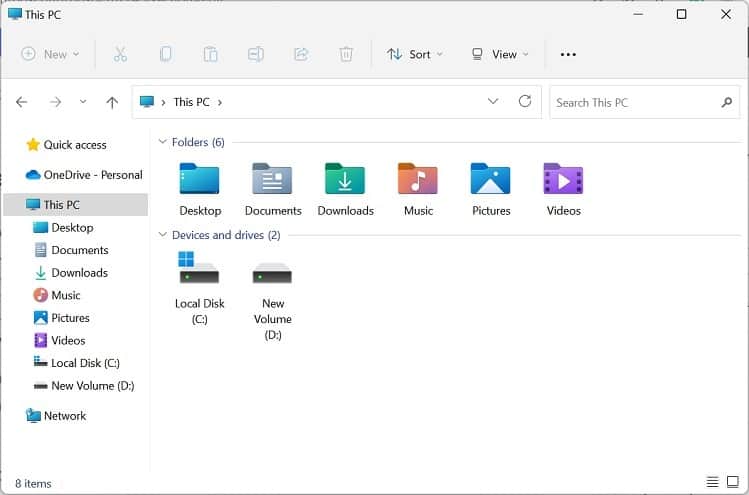
Task: Open the See more ellipsis menu
Action: (568, 54)
